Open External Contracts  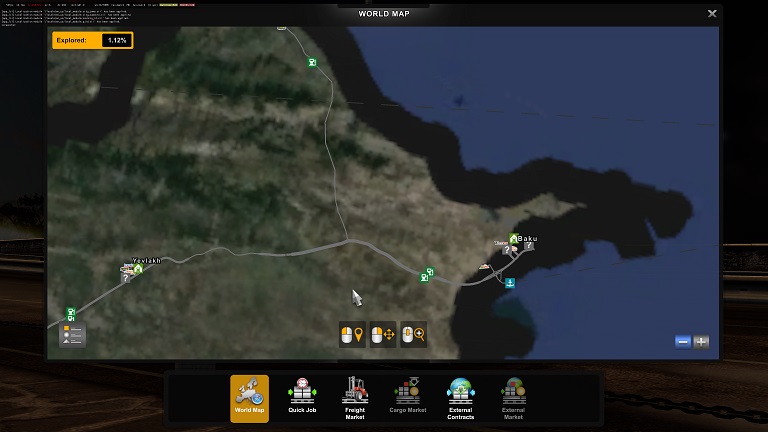click(460, 398)
